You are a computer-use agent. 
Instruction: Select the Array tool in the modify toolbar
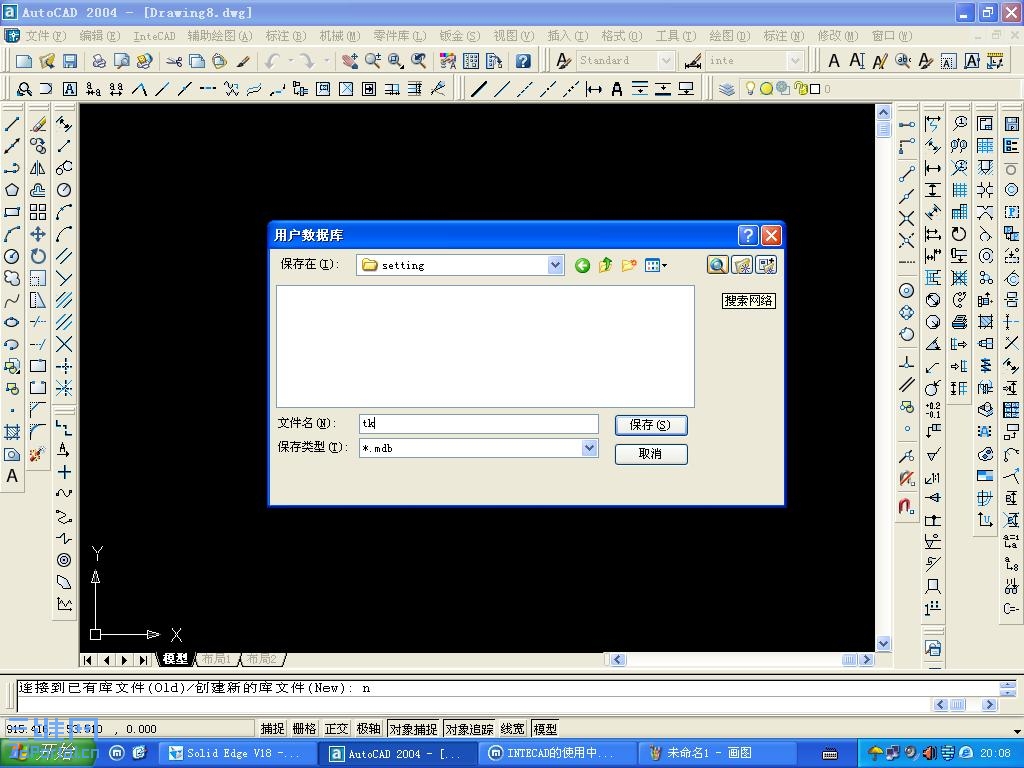tap(38, 212)
